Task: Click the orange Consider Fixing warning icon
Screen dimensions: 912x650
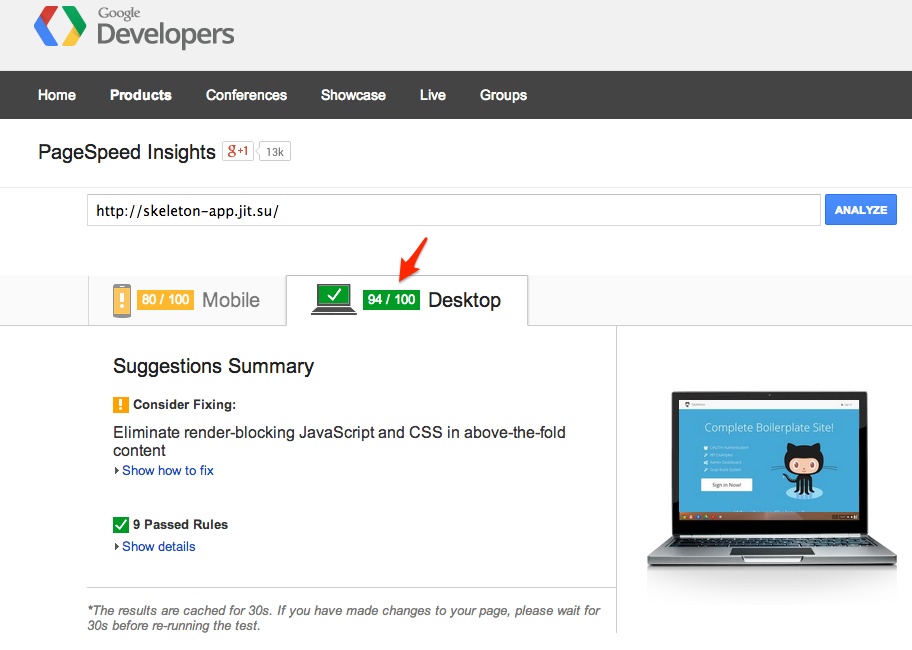Action: point(120,405)
